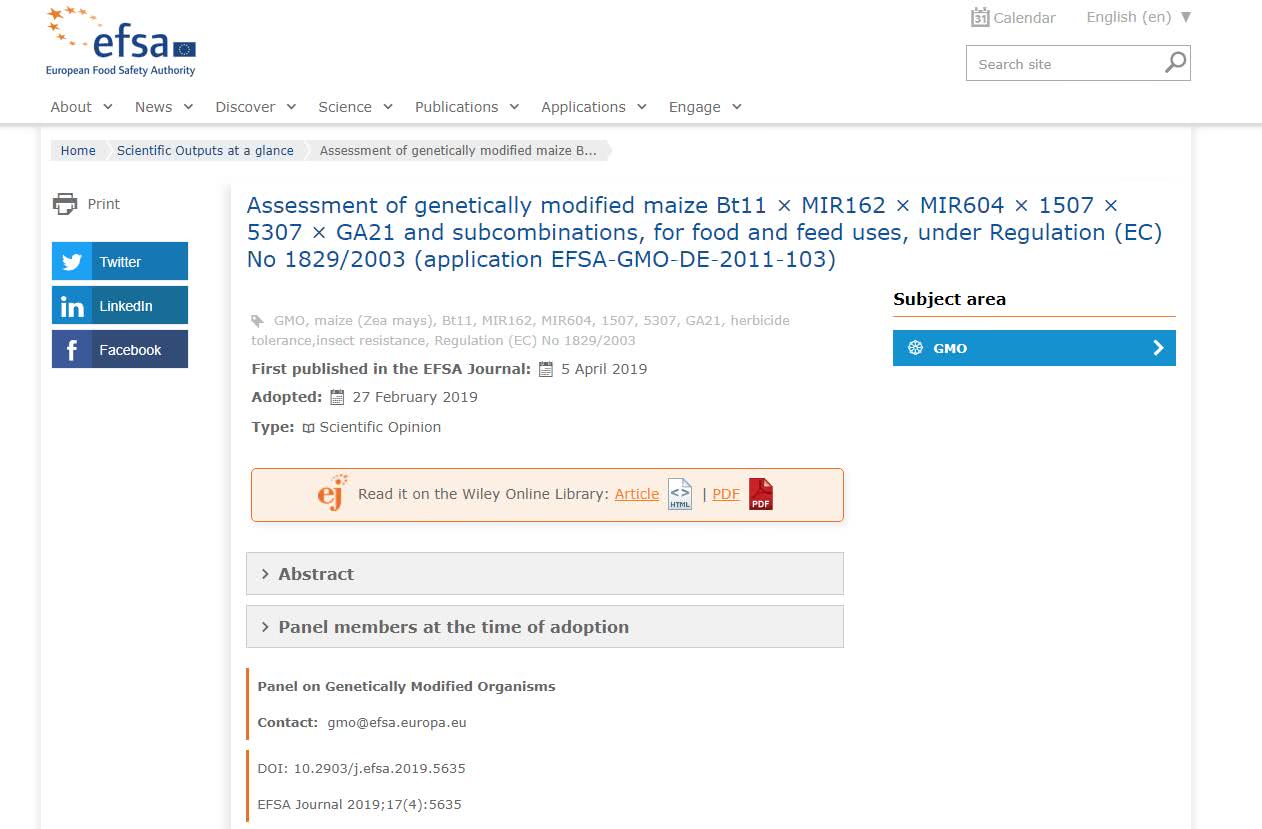Click the Wiley Article link
This screenshot has height=829, width=1262.
[x=637, y=494]
